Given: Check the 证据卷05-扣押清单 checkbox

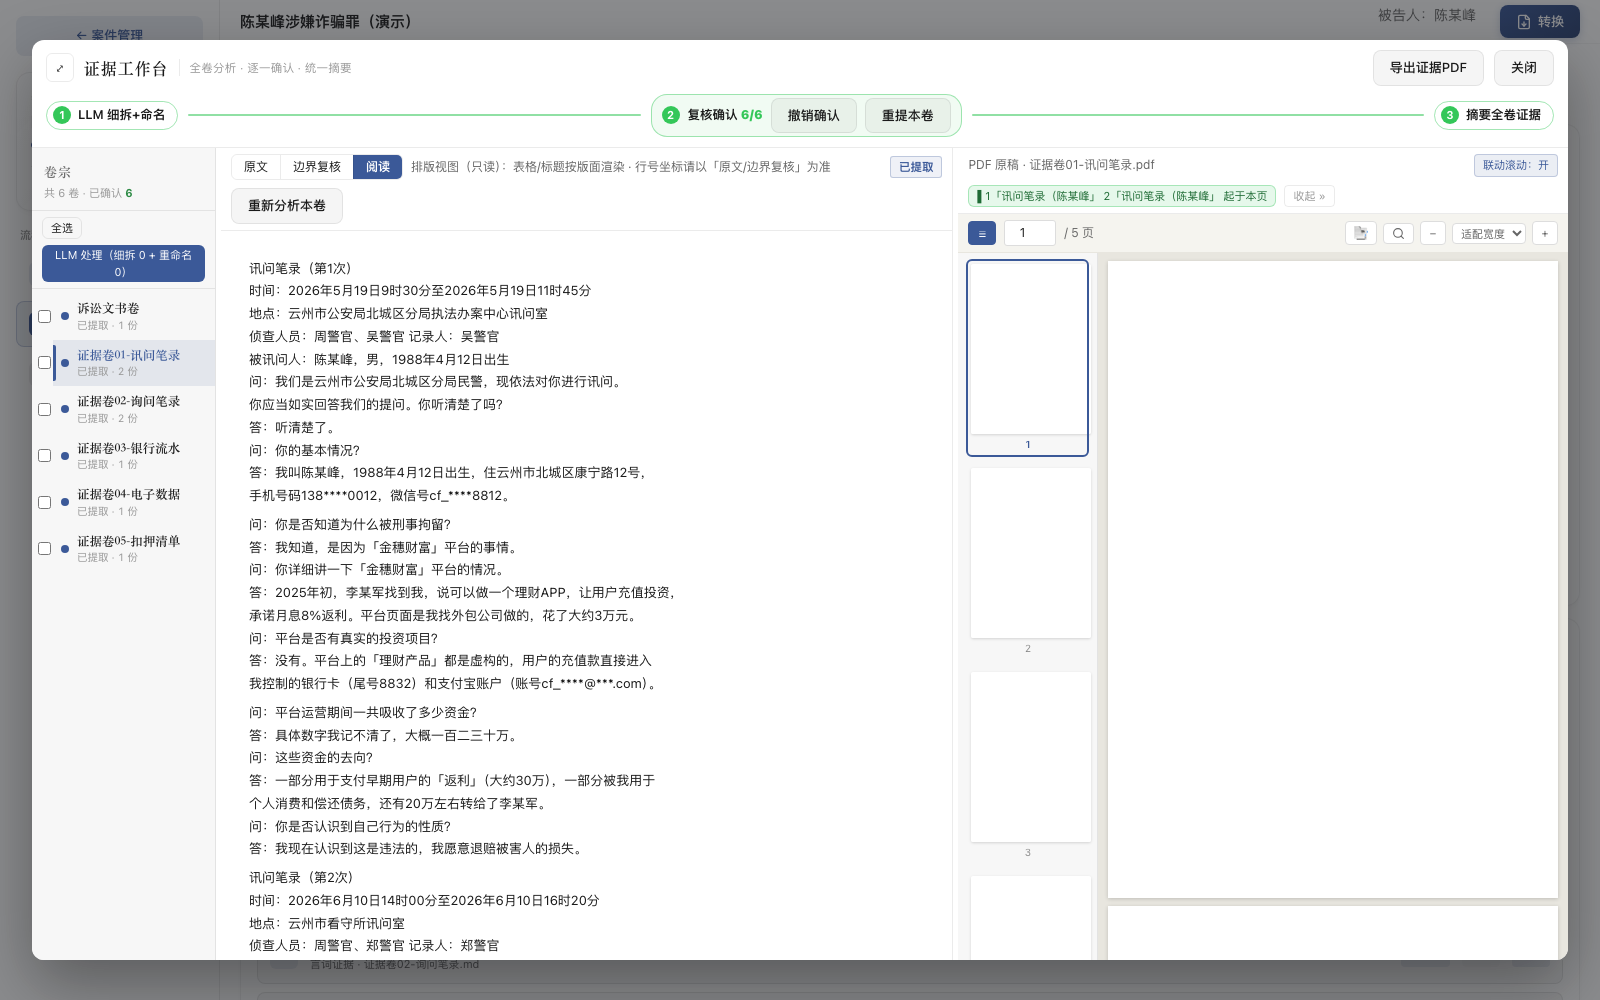Looking at the screenshot, I should pyautogui.click(x=44, y=549).
